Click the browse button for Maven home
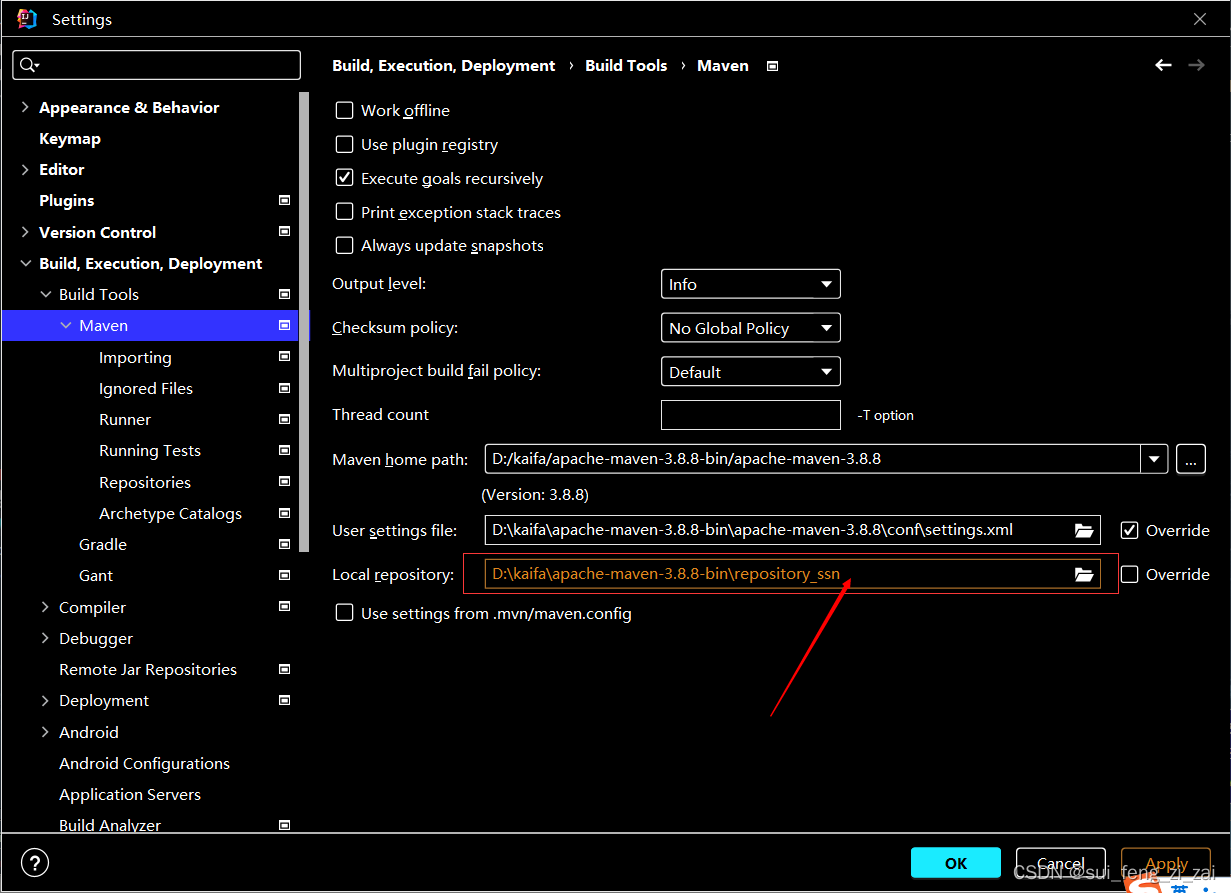 pos(1190,460)
